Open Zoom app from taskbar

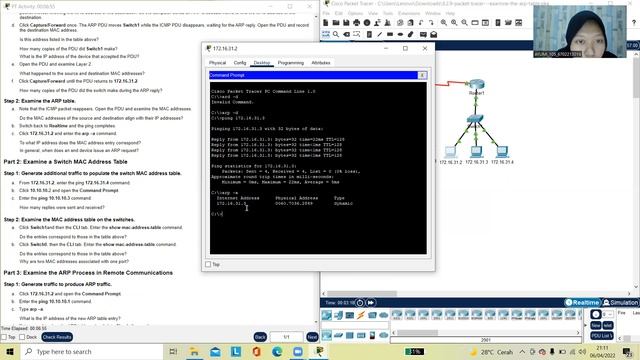298,352
